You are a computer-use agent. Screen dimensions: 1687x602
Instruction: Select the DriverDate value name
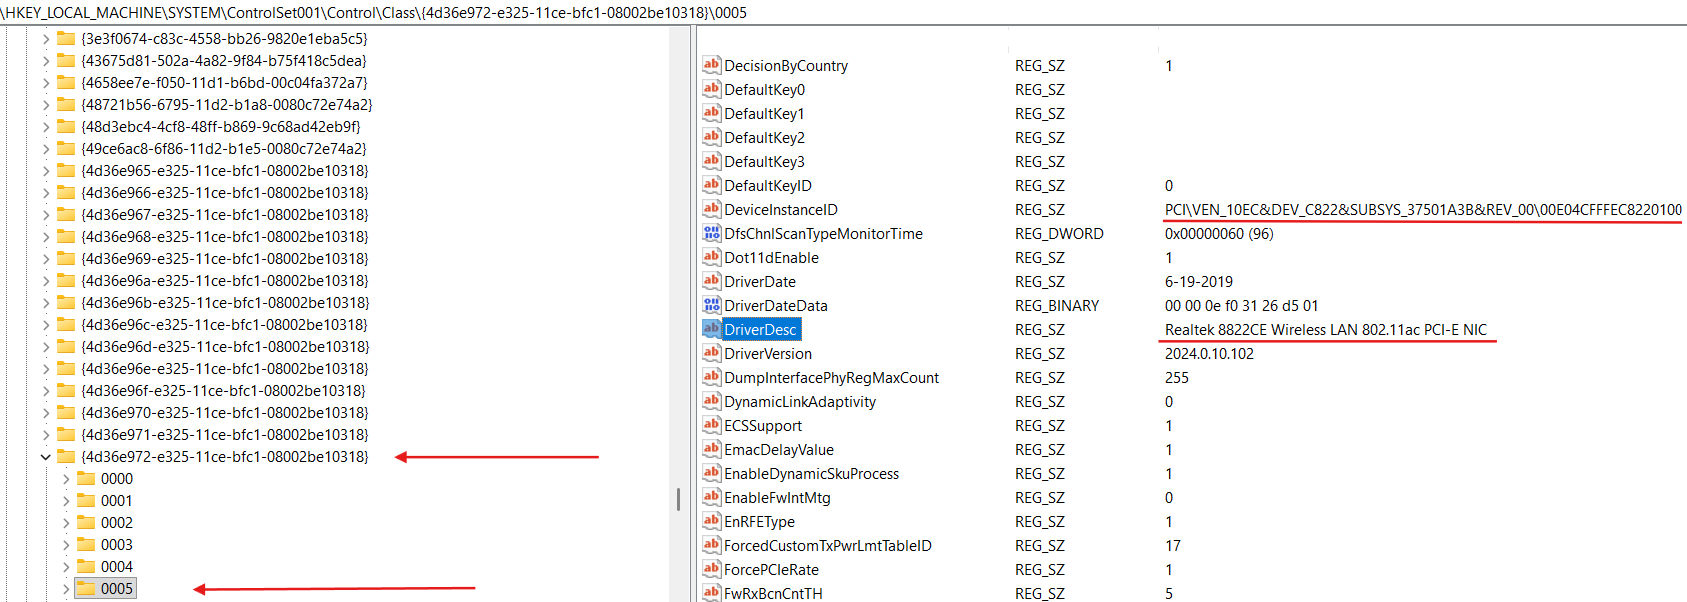pos(760,282)
